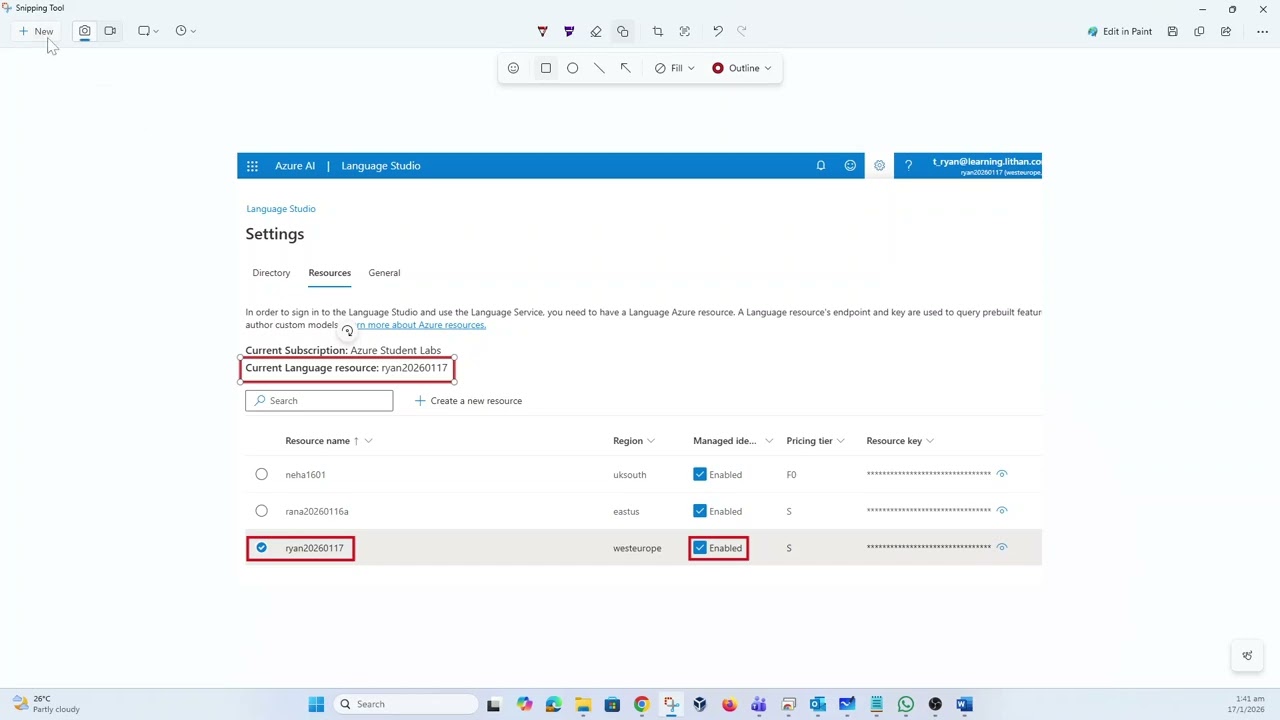Open Text actions tool
The image size is (1280, 720).
tap(684, 31)
